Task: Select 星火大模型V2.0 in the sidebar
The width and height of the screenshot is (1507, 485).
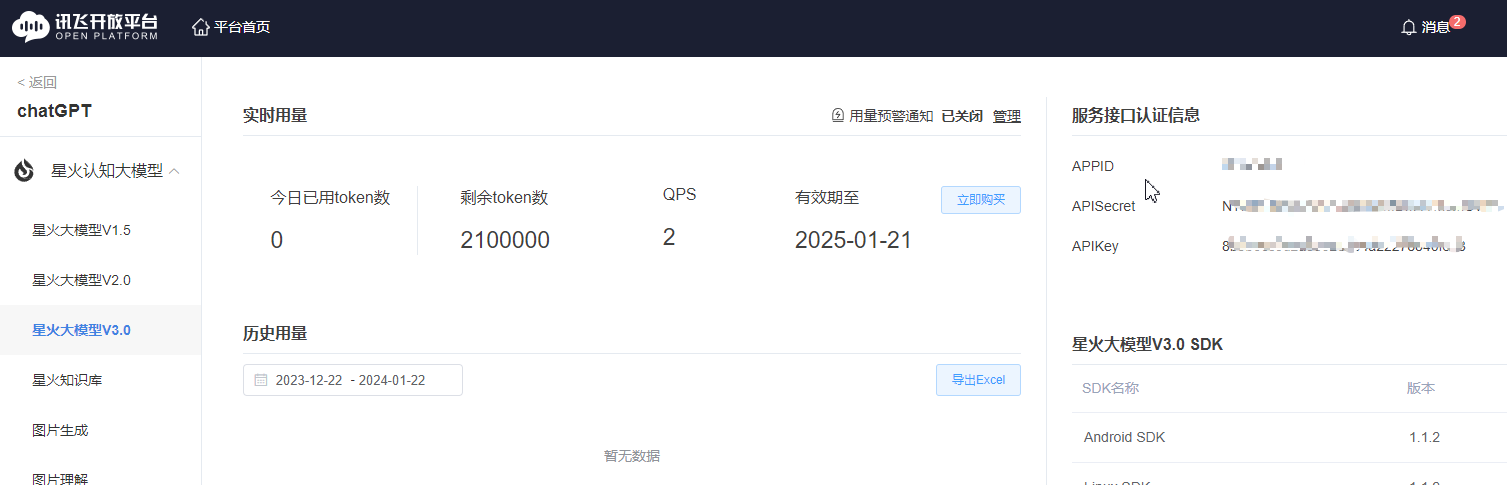Action: coord(100,280)
